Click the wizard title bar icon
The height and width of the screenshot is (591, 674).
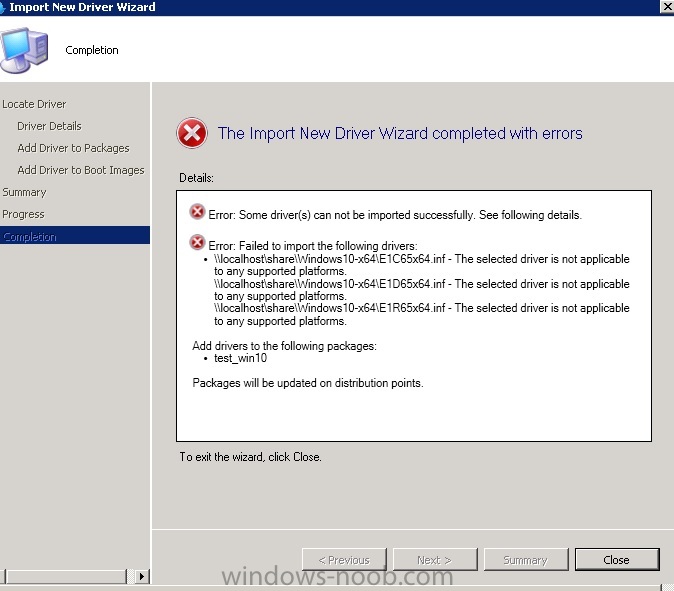[3, 7]
